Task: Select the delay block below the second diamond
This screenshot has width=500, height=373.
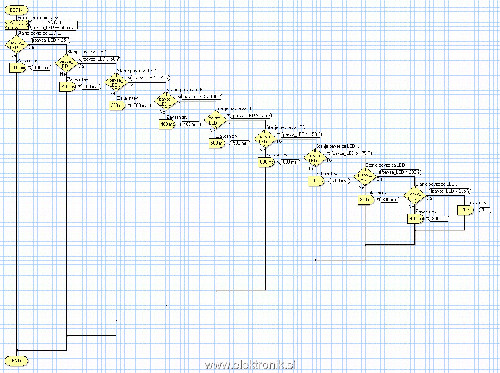Action: click(67, 87)
